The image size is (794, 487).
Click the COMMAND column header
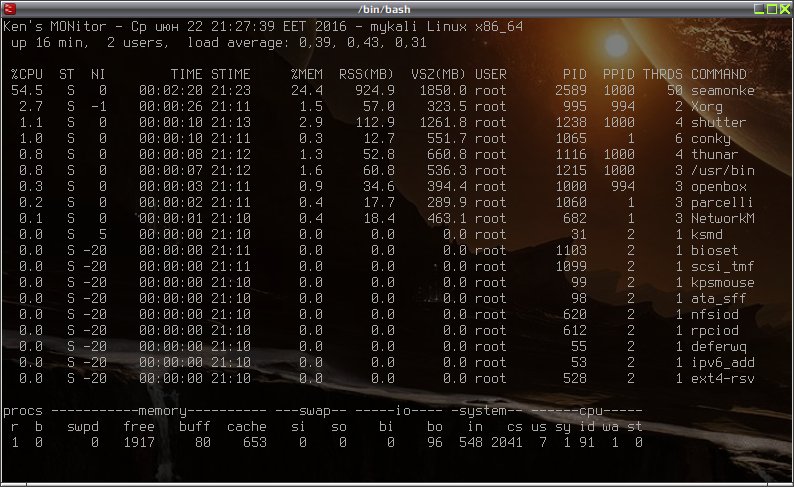coord(719,74)
